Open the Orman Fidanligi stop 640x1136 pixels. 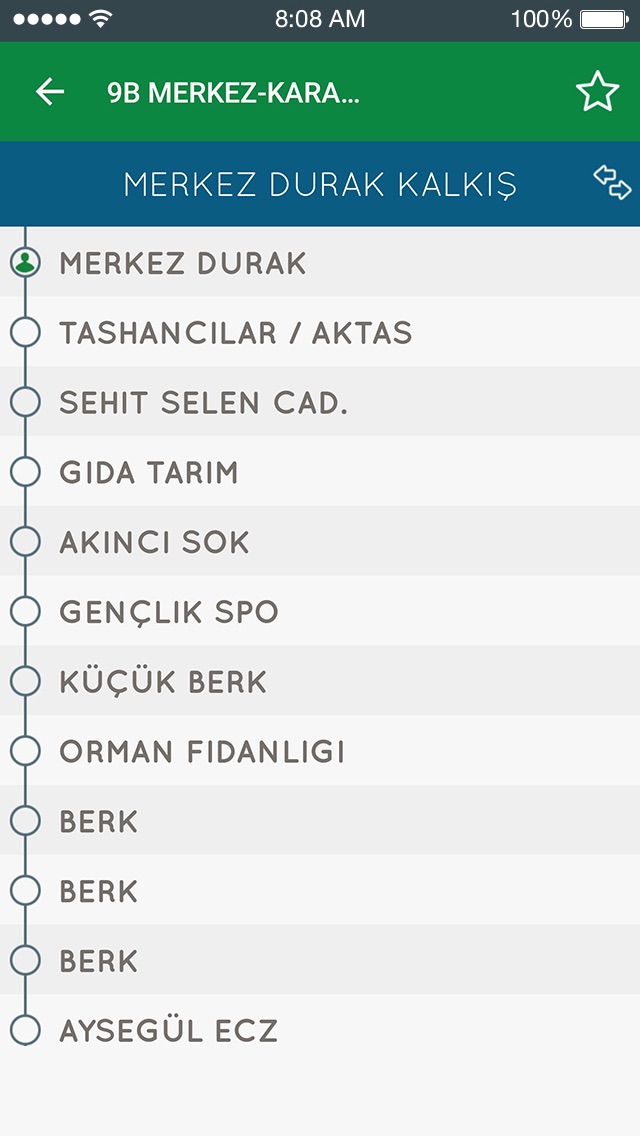(202, 751)
